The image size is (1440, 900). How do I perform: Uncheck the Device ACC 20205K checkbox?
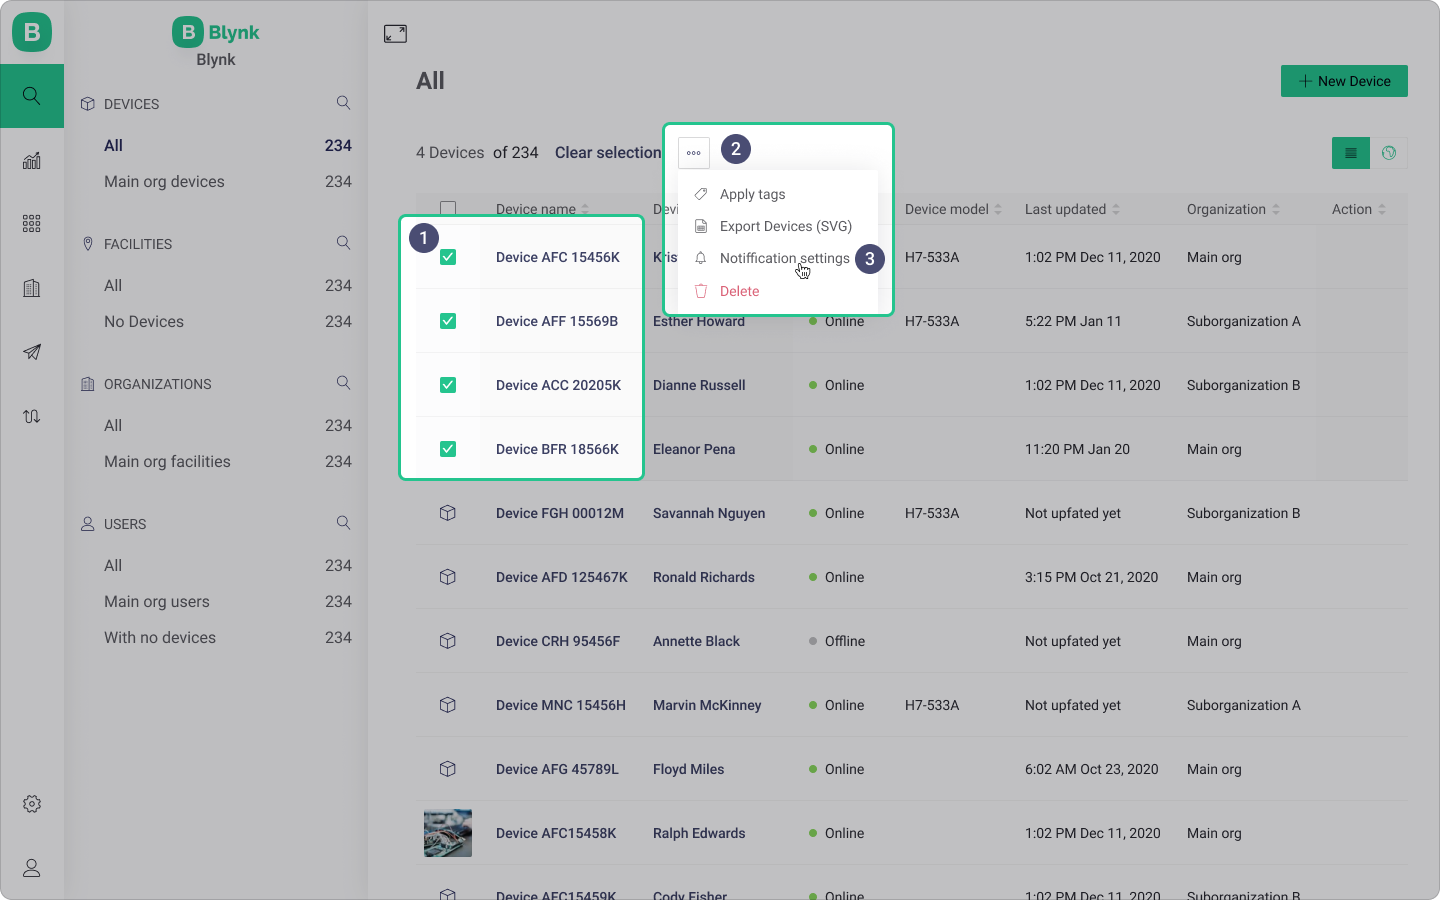click(448, 385)
